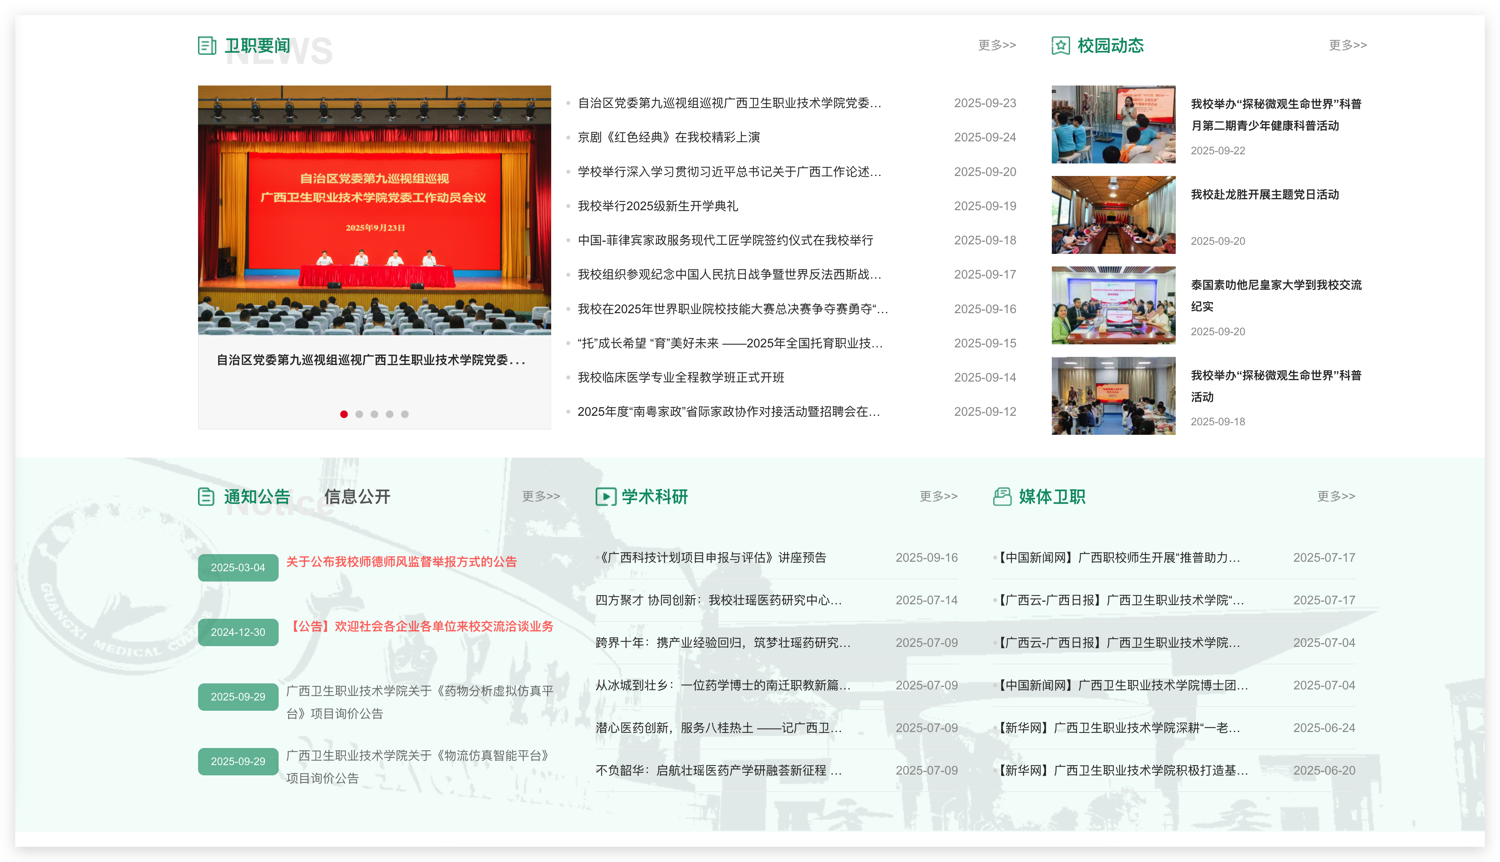Image resolution: width=1500 pixels, height=862 pixels.
Task: Switch to the 信息公开 tab
Action: tap(357, 497)
